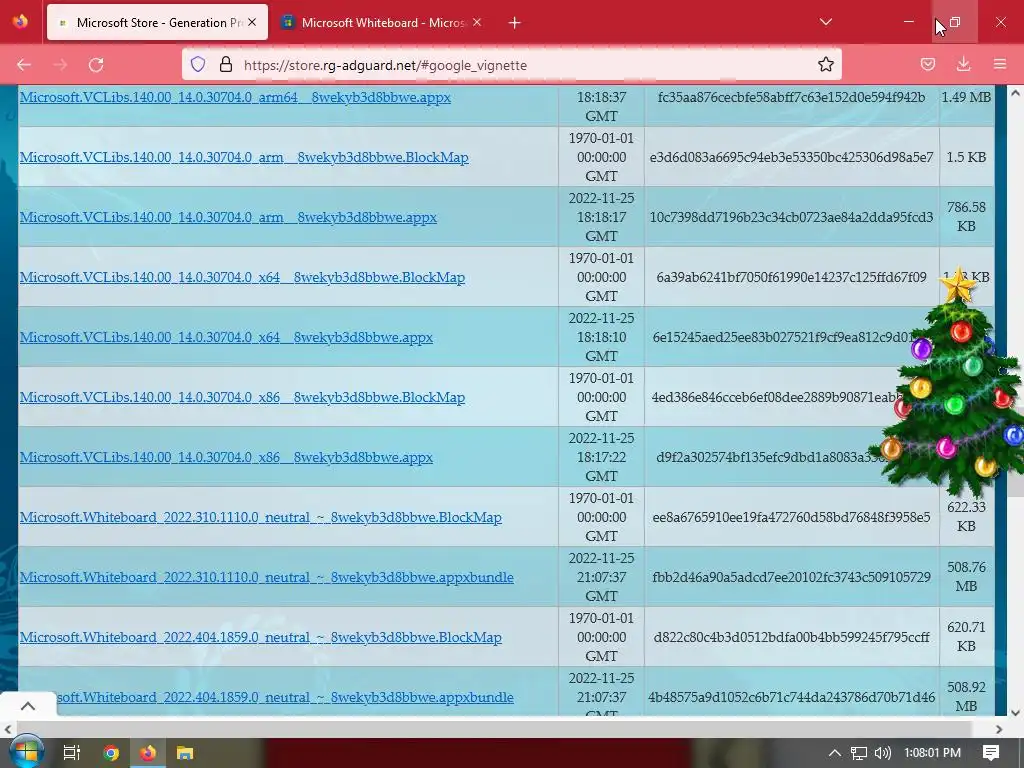
Task: Expand the list all tabs dropdown arrow
Action: tap(825, 22)
